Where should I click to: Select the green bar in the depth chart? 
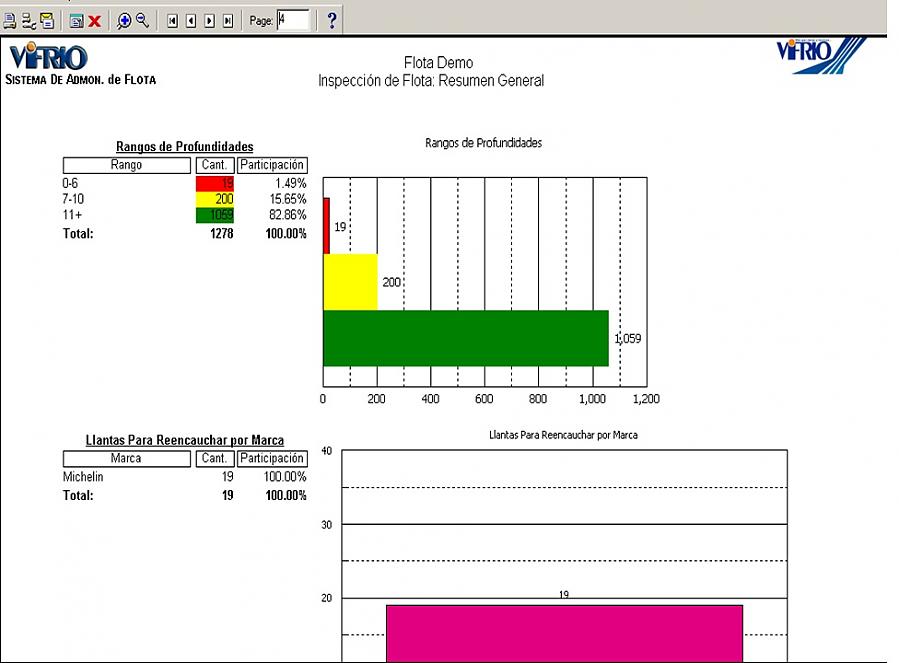click(x=466, y=338)
